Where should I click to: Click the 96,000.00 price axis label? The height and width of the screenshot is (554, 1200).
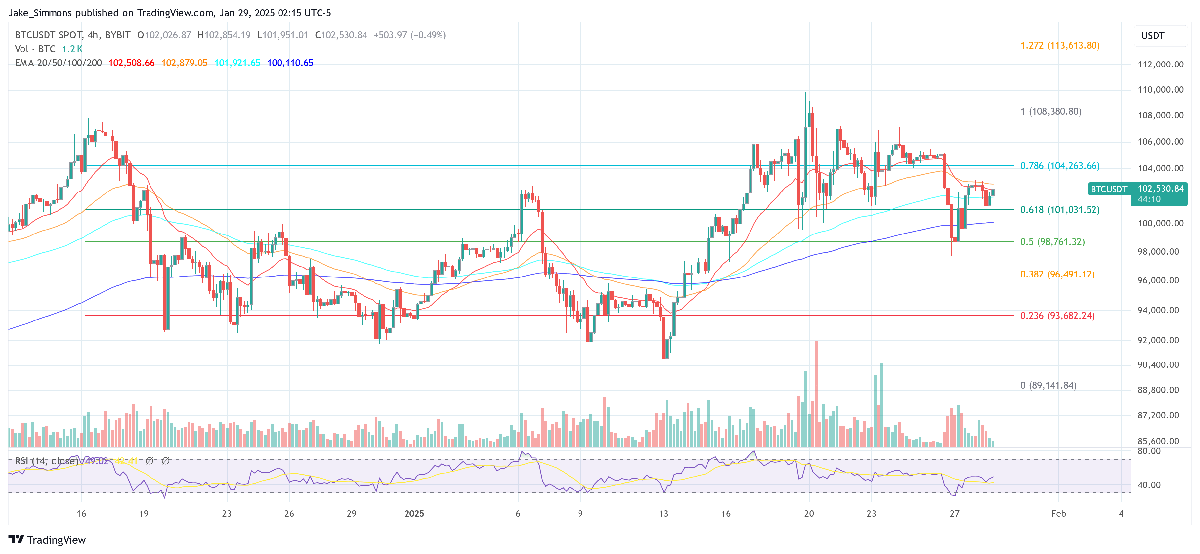tap(1160, 281)
